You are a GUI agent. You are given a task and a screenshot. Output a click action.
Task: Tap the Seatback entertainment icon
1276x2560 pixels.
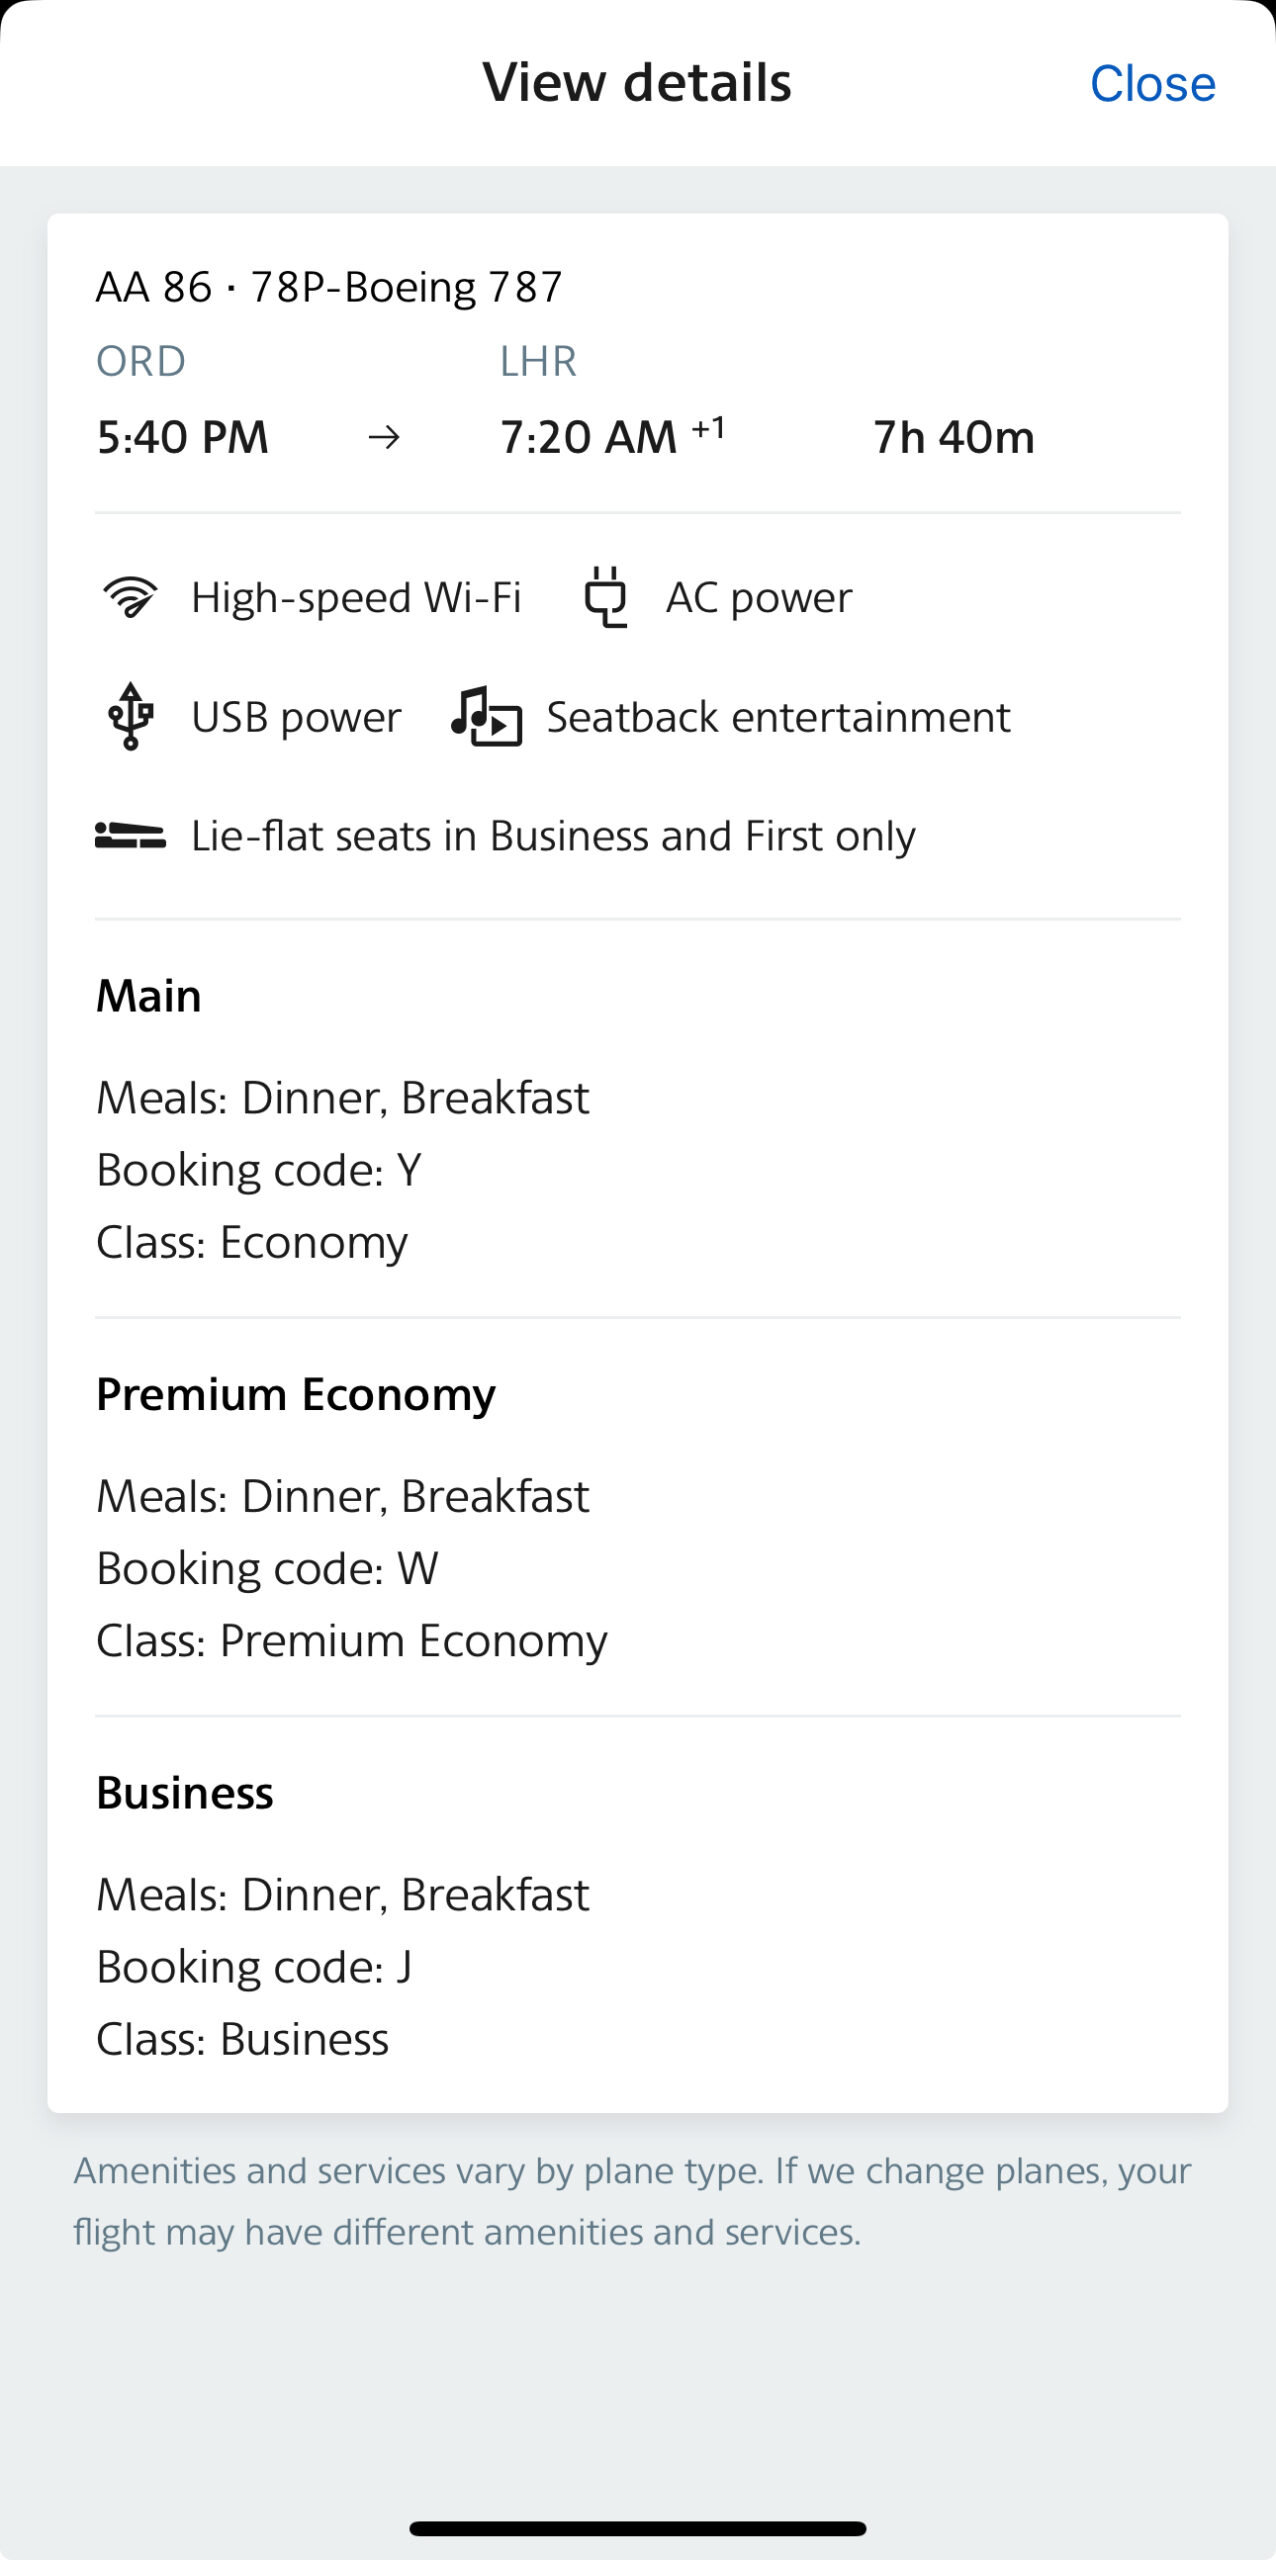point(486,716)
